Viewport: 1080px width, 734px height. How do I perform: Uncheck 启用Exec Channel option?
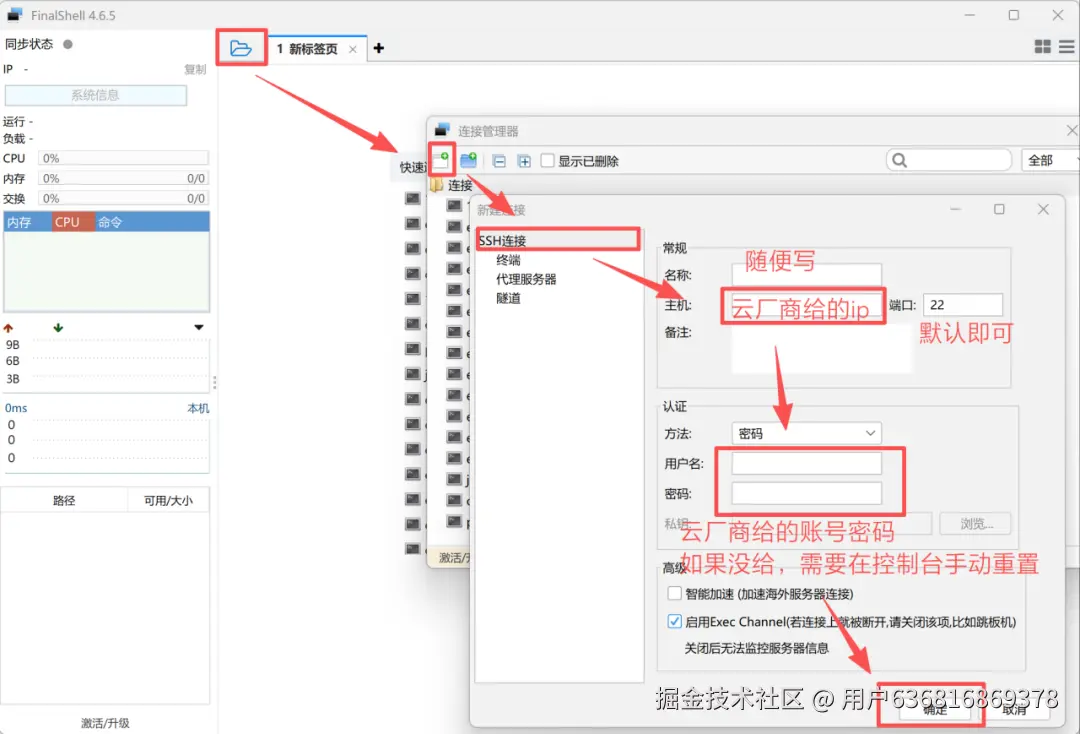(x=674, y=621)
